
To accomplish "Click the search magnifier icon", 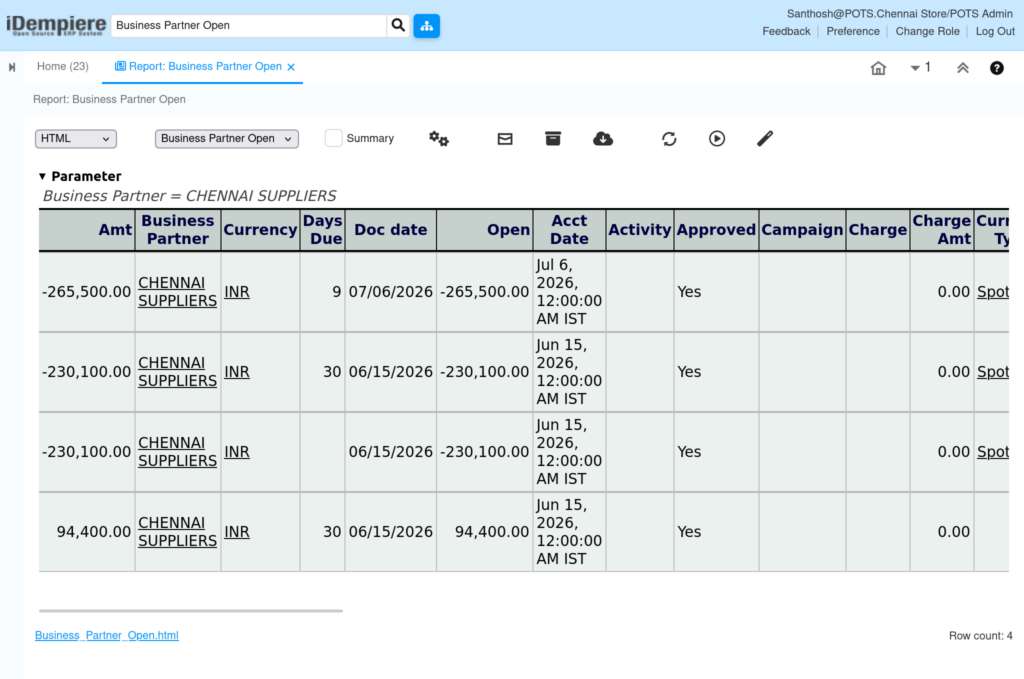I will coord(398,25).
